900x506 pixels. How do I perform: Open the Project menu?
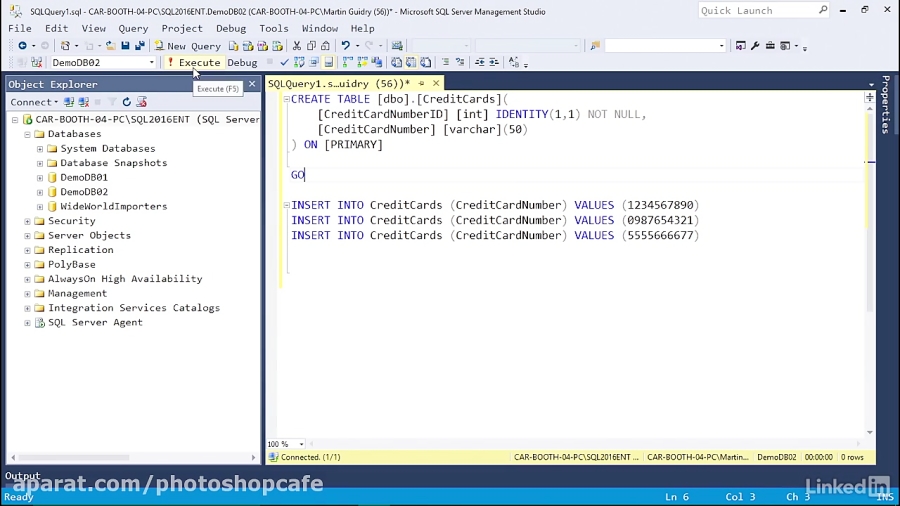click(x=182, y=28)
